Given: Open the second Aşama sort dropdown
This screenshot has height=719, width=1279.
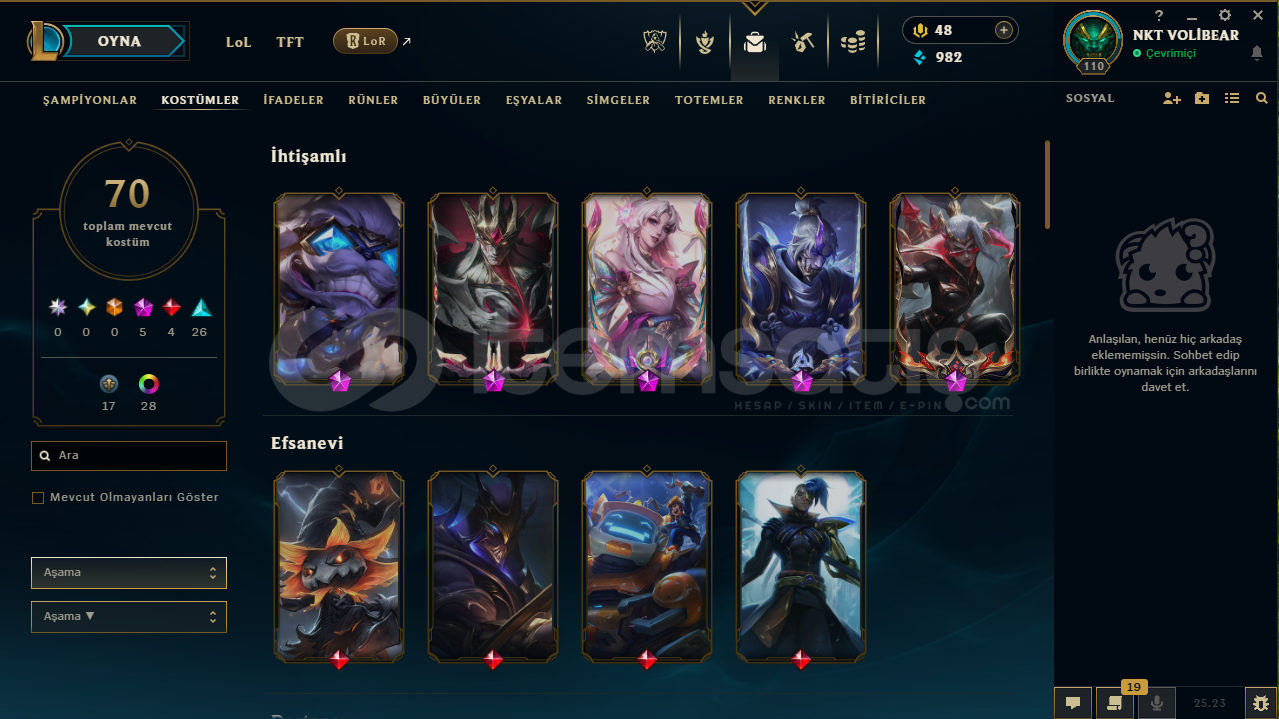Looking at the screenshot, I should click(129, 617).
